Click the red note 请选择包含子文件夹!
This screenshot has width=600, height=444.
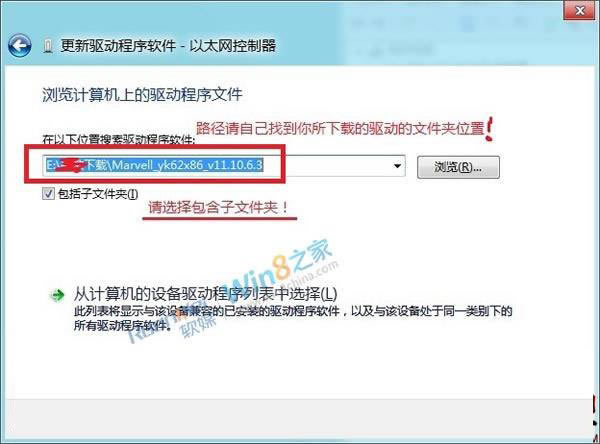[x=218, y=208]
